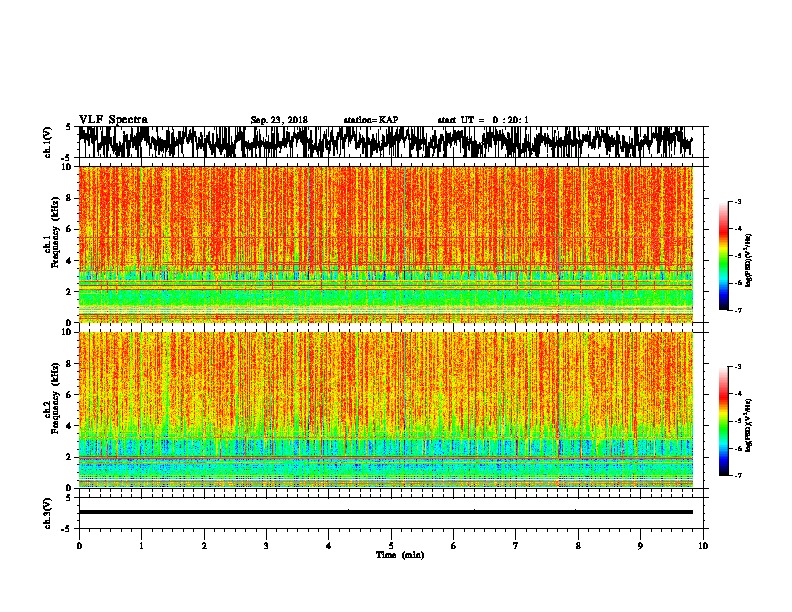The image size is (792, 612).
Task: Click the ch.1 color bar log(PSD) unit label
Action: tap(748, 260)
